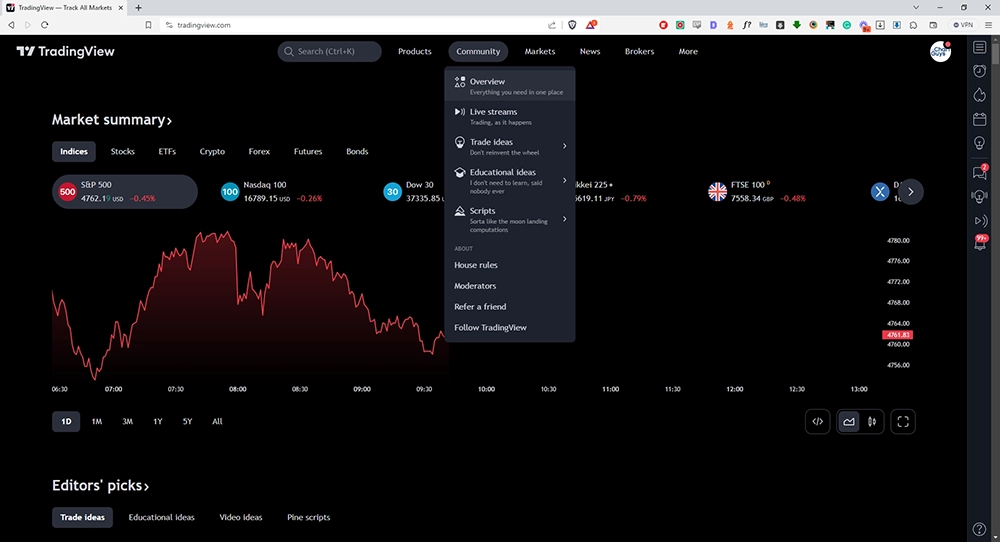The height and width of the screenshot is (542, 1000).
Task: Open chart in fullscreen icon
Action: [903, 421]
